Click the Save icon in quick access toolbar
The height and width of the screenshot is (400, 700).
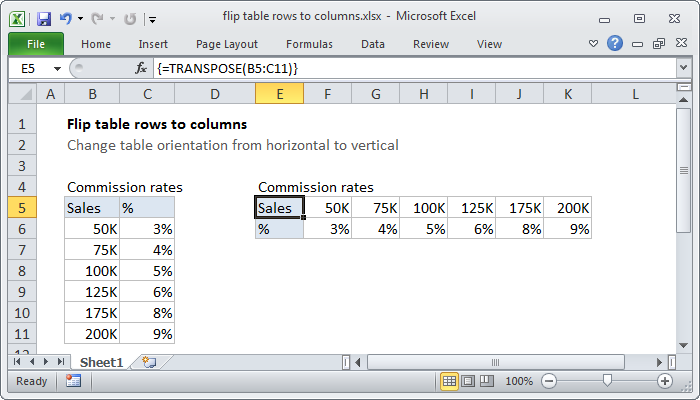[43, 18]
